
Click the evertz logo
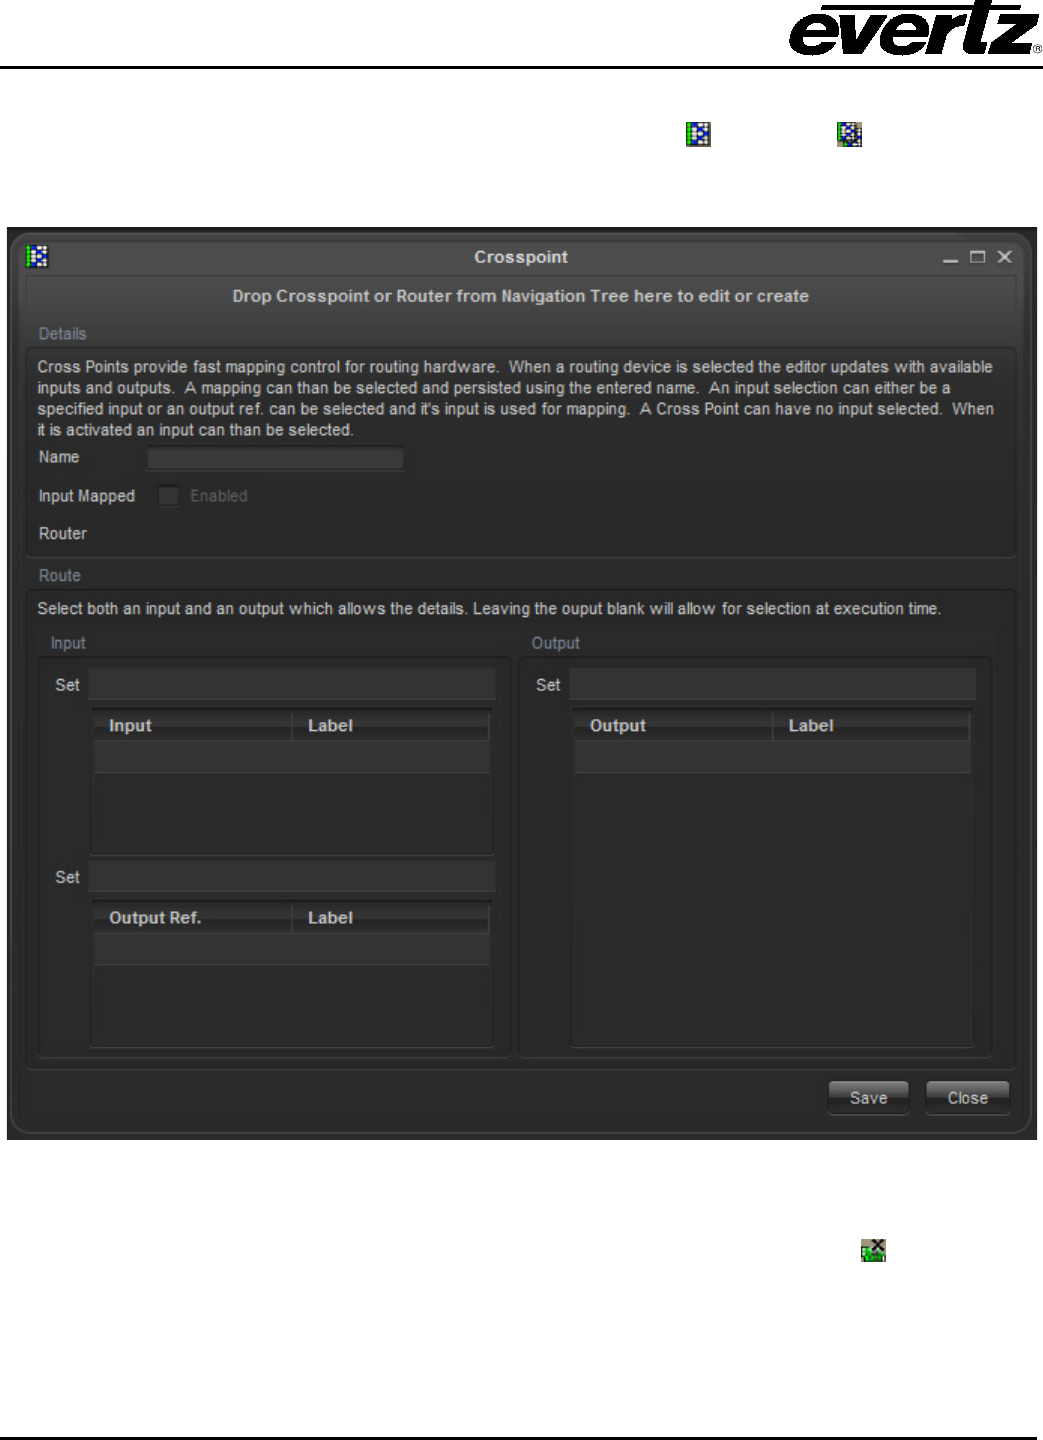pyautogui.click(x=915, y=30)
